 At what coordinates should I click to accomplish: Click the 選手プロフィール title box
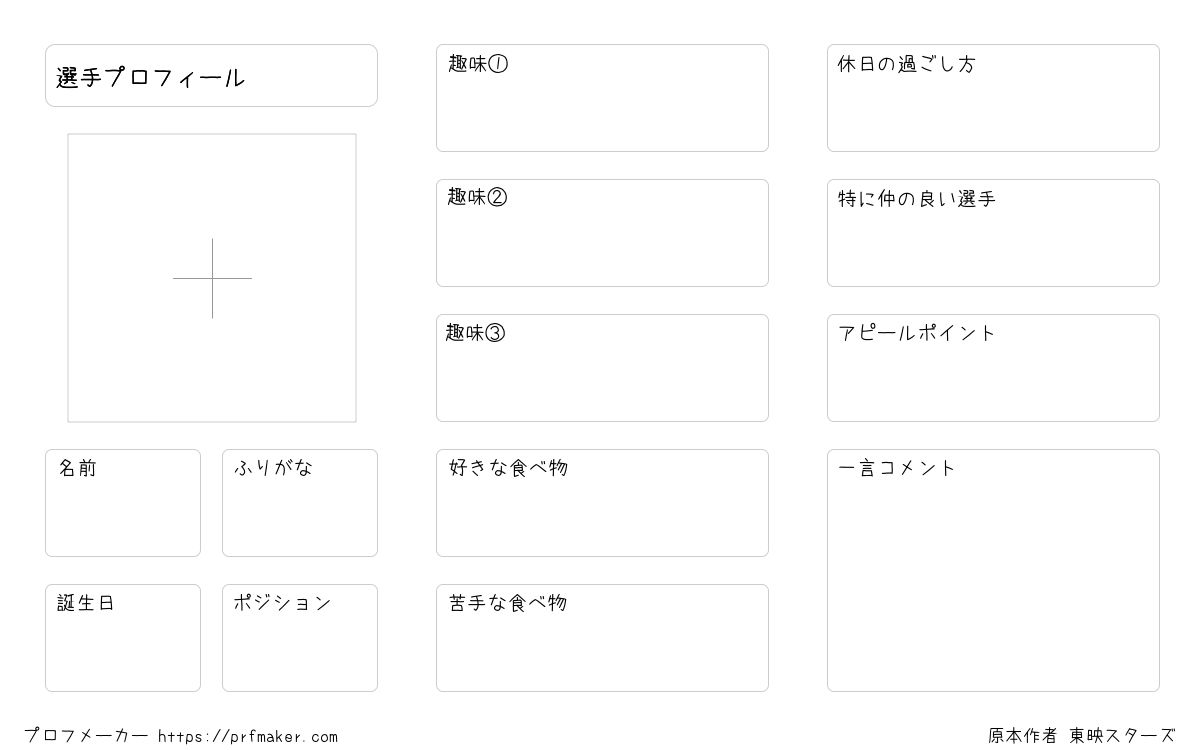[211, 75]
